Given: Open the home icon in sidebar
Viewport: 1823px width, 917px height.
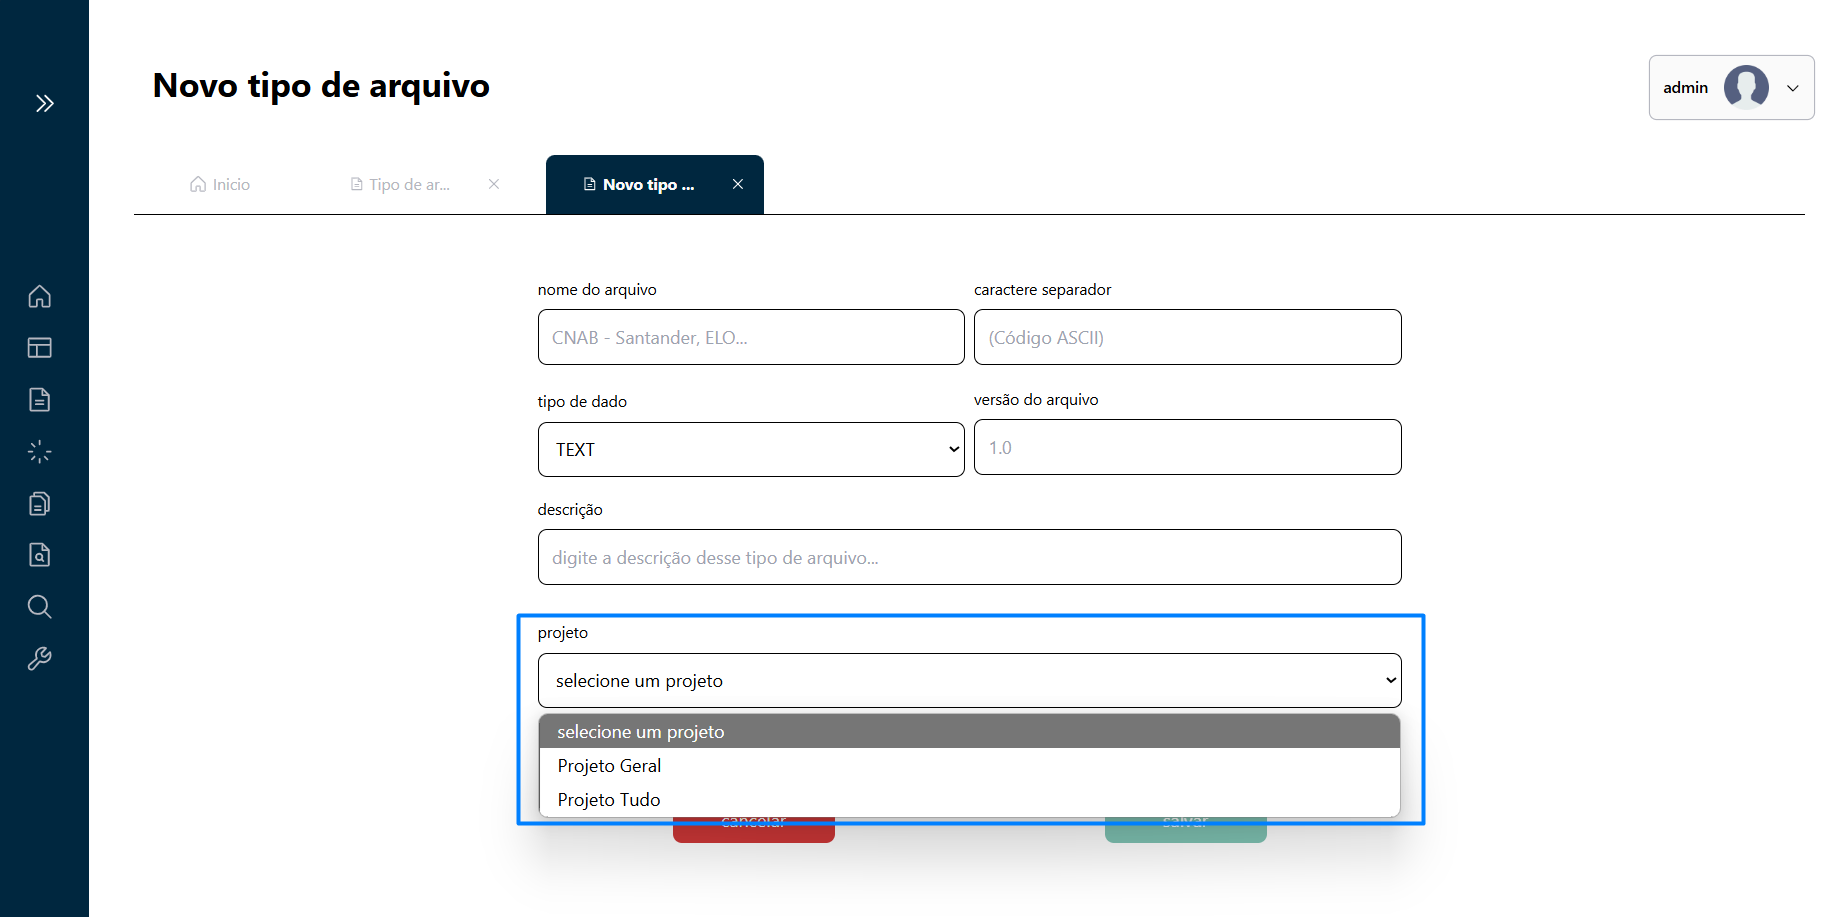Looking at the screenshot, I should click(40, 297).
